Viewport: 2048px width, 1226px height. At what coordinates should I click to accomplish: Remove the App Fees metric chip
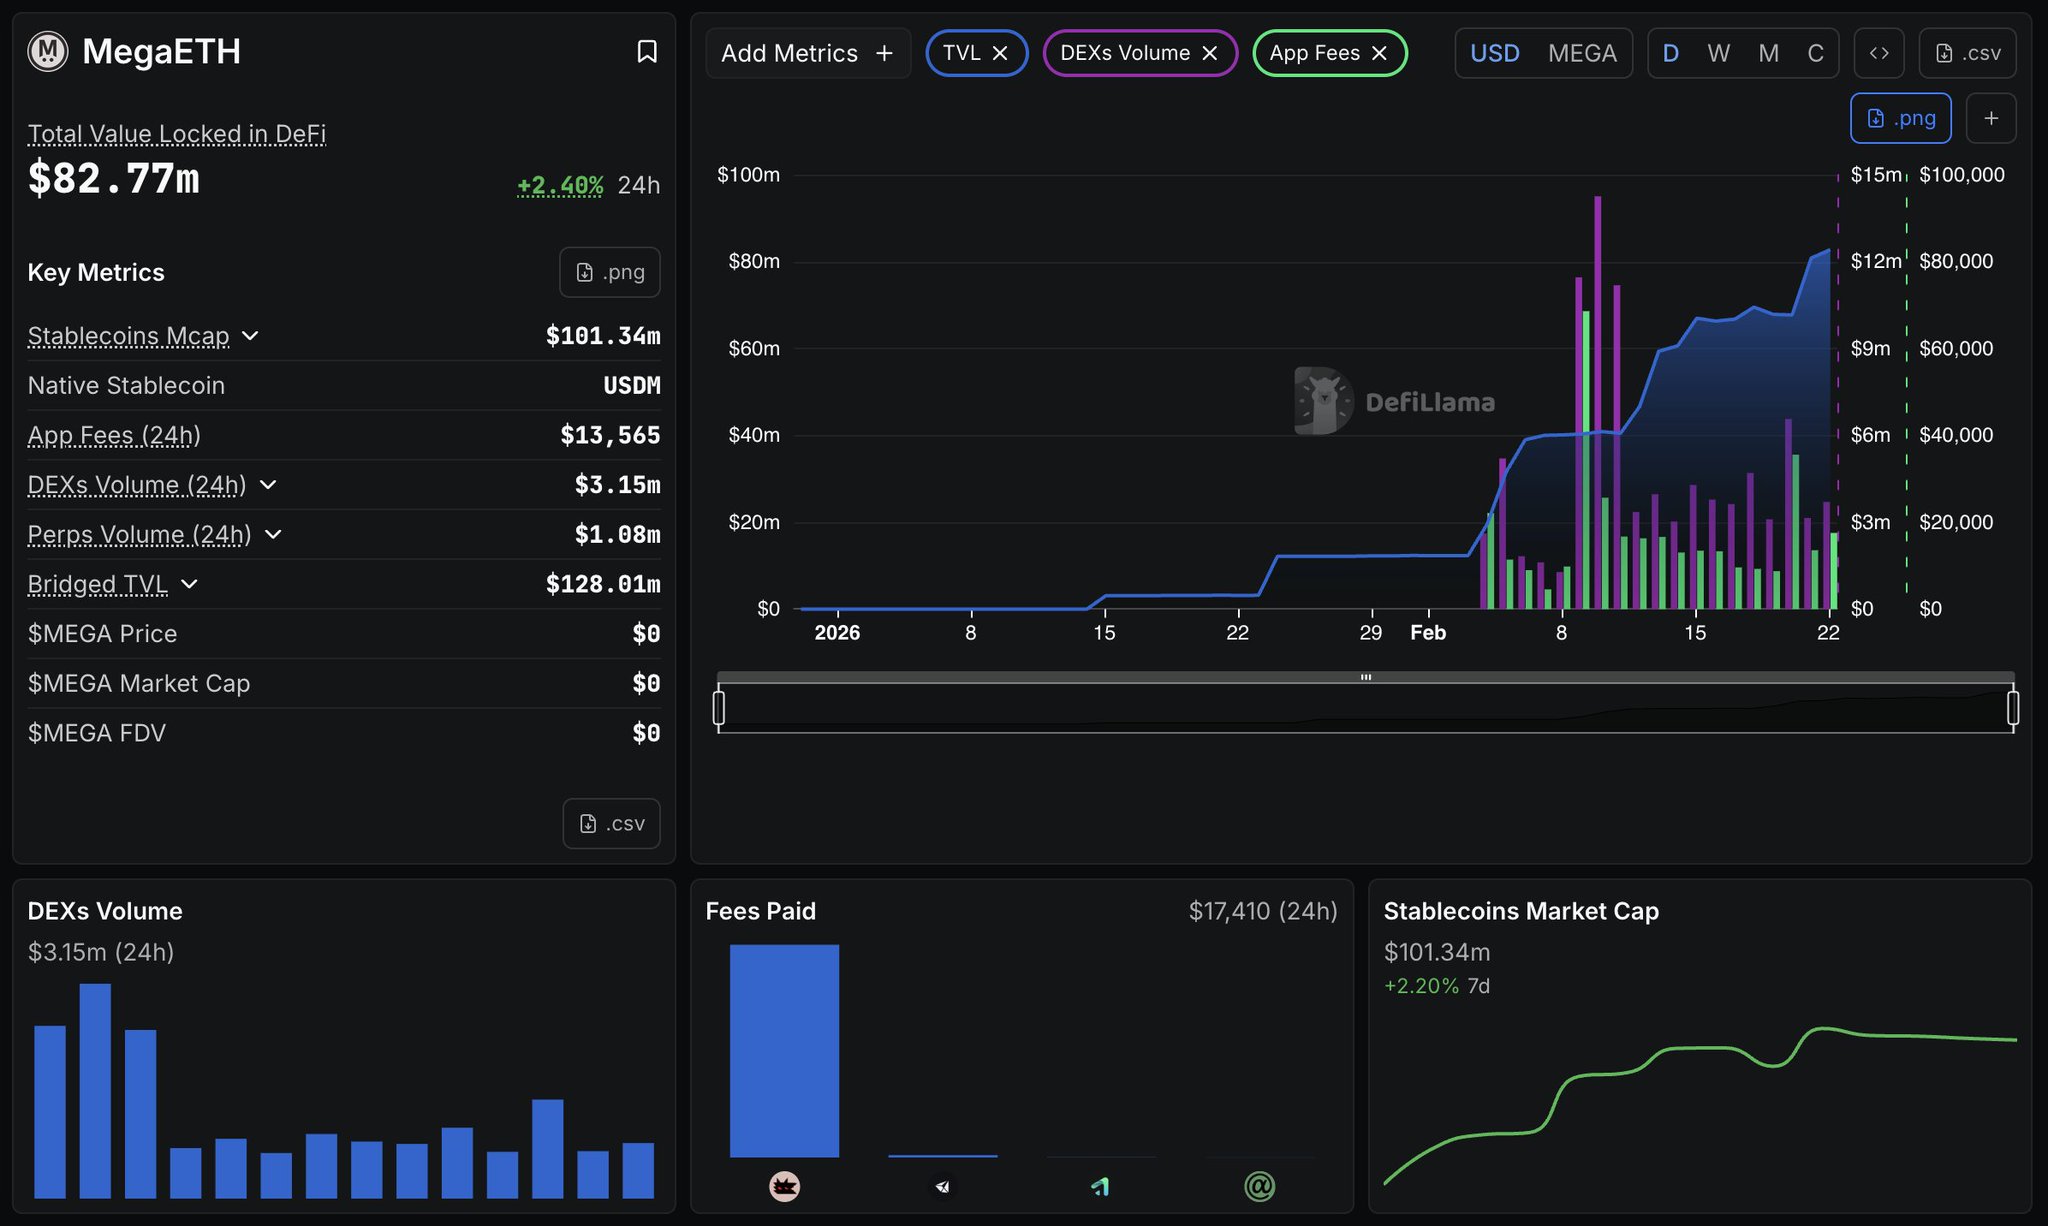pyautogui.click(x=1380, y=53)
